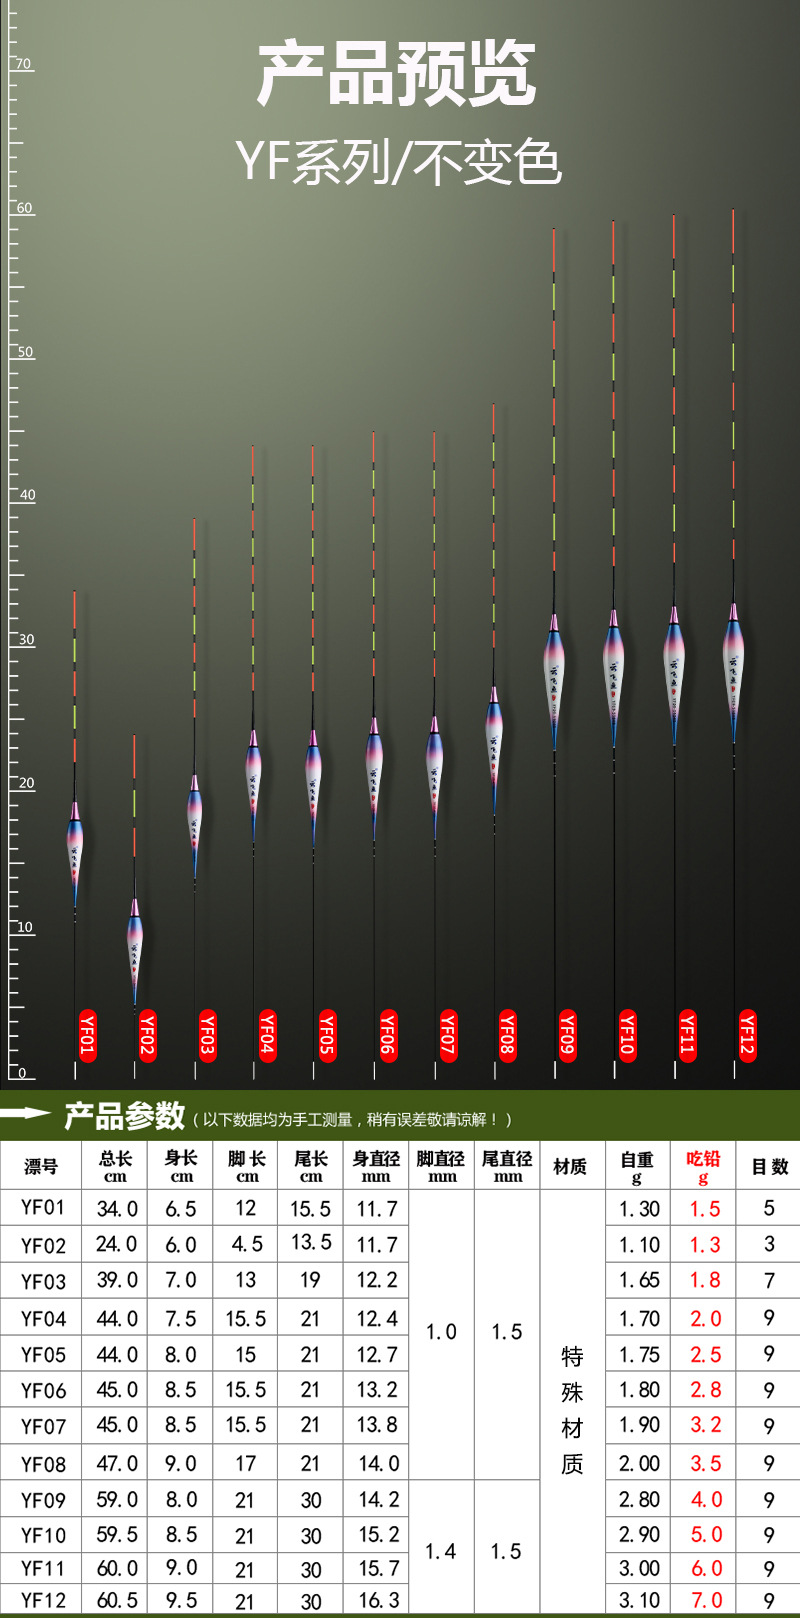Click the 特殊材质 material cell
800x1618 pixels.
click(572, 1410)
